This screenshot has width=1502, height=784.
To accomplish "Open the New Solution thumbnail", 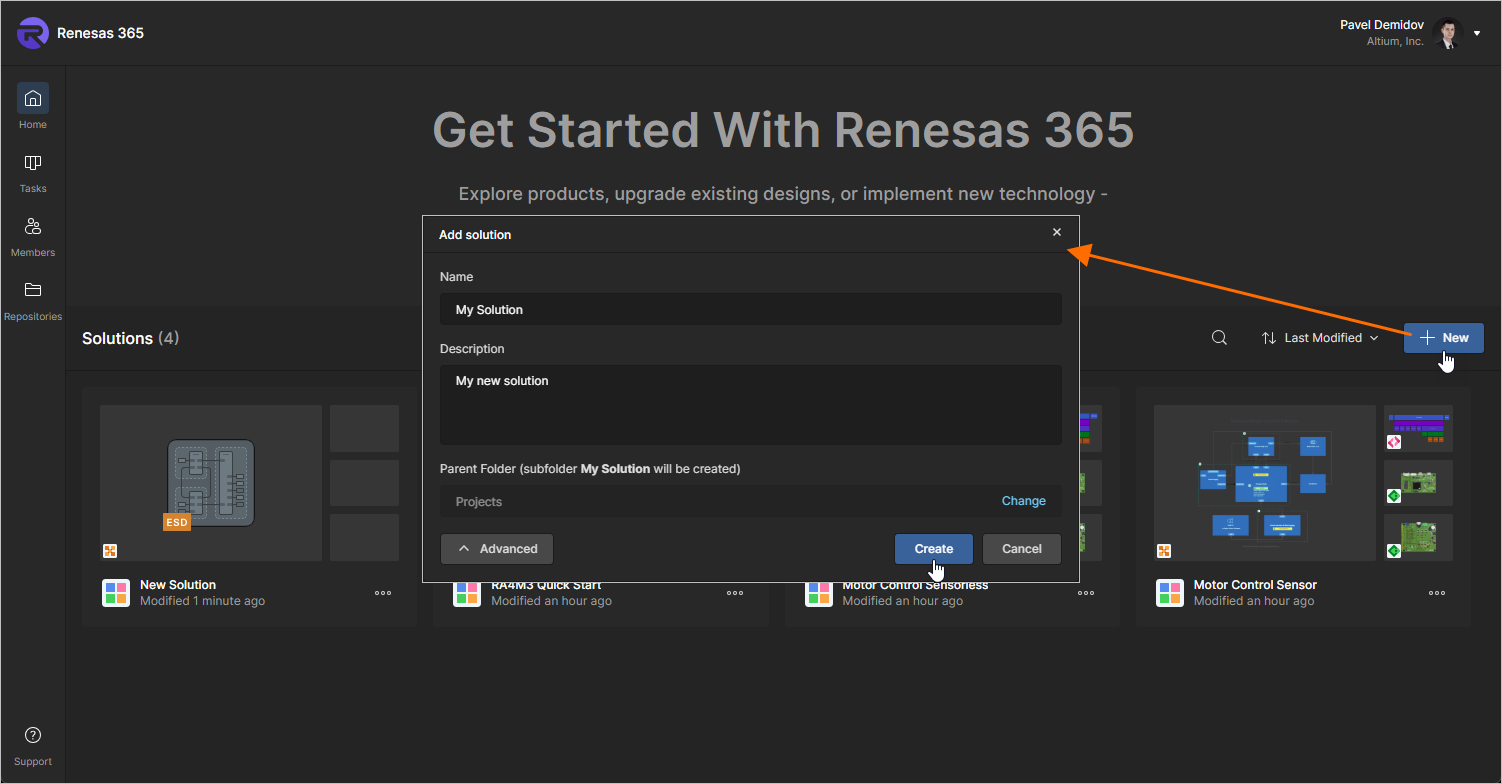I will 211,483.
